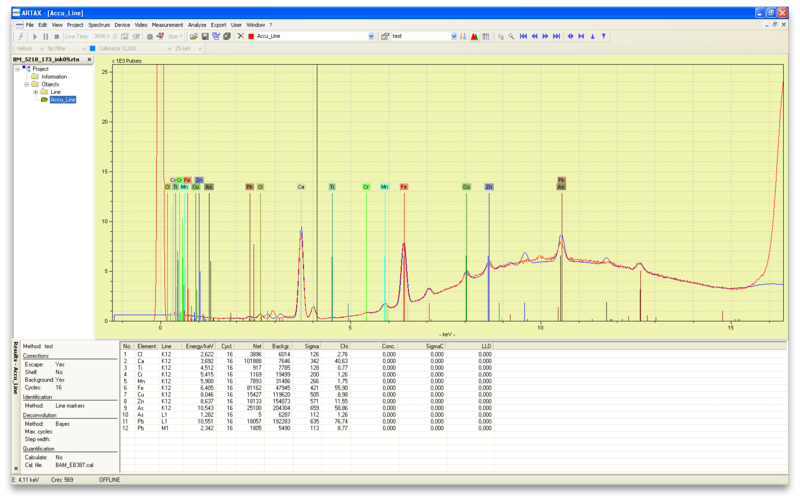Collapse the Project tree node
This screenshot has height=501, width=800.
18,69
